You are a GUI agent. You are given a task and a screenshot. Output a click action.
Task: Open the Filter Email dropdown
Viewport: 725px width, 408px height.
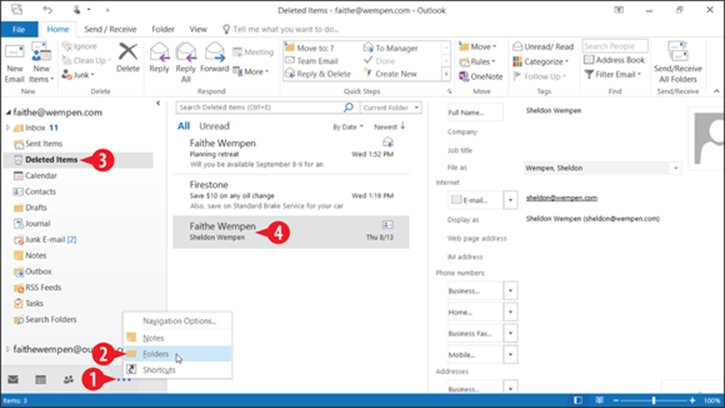(613, 74)
